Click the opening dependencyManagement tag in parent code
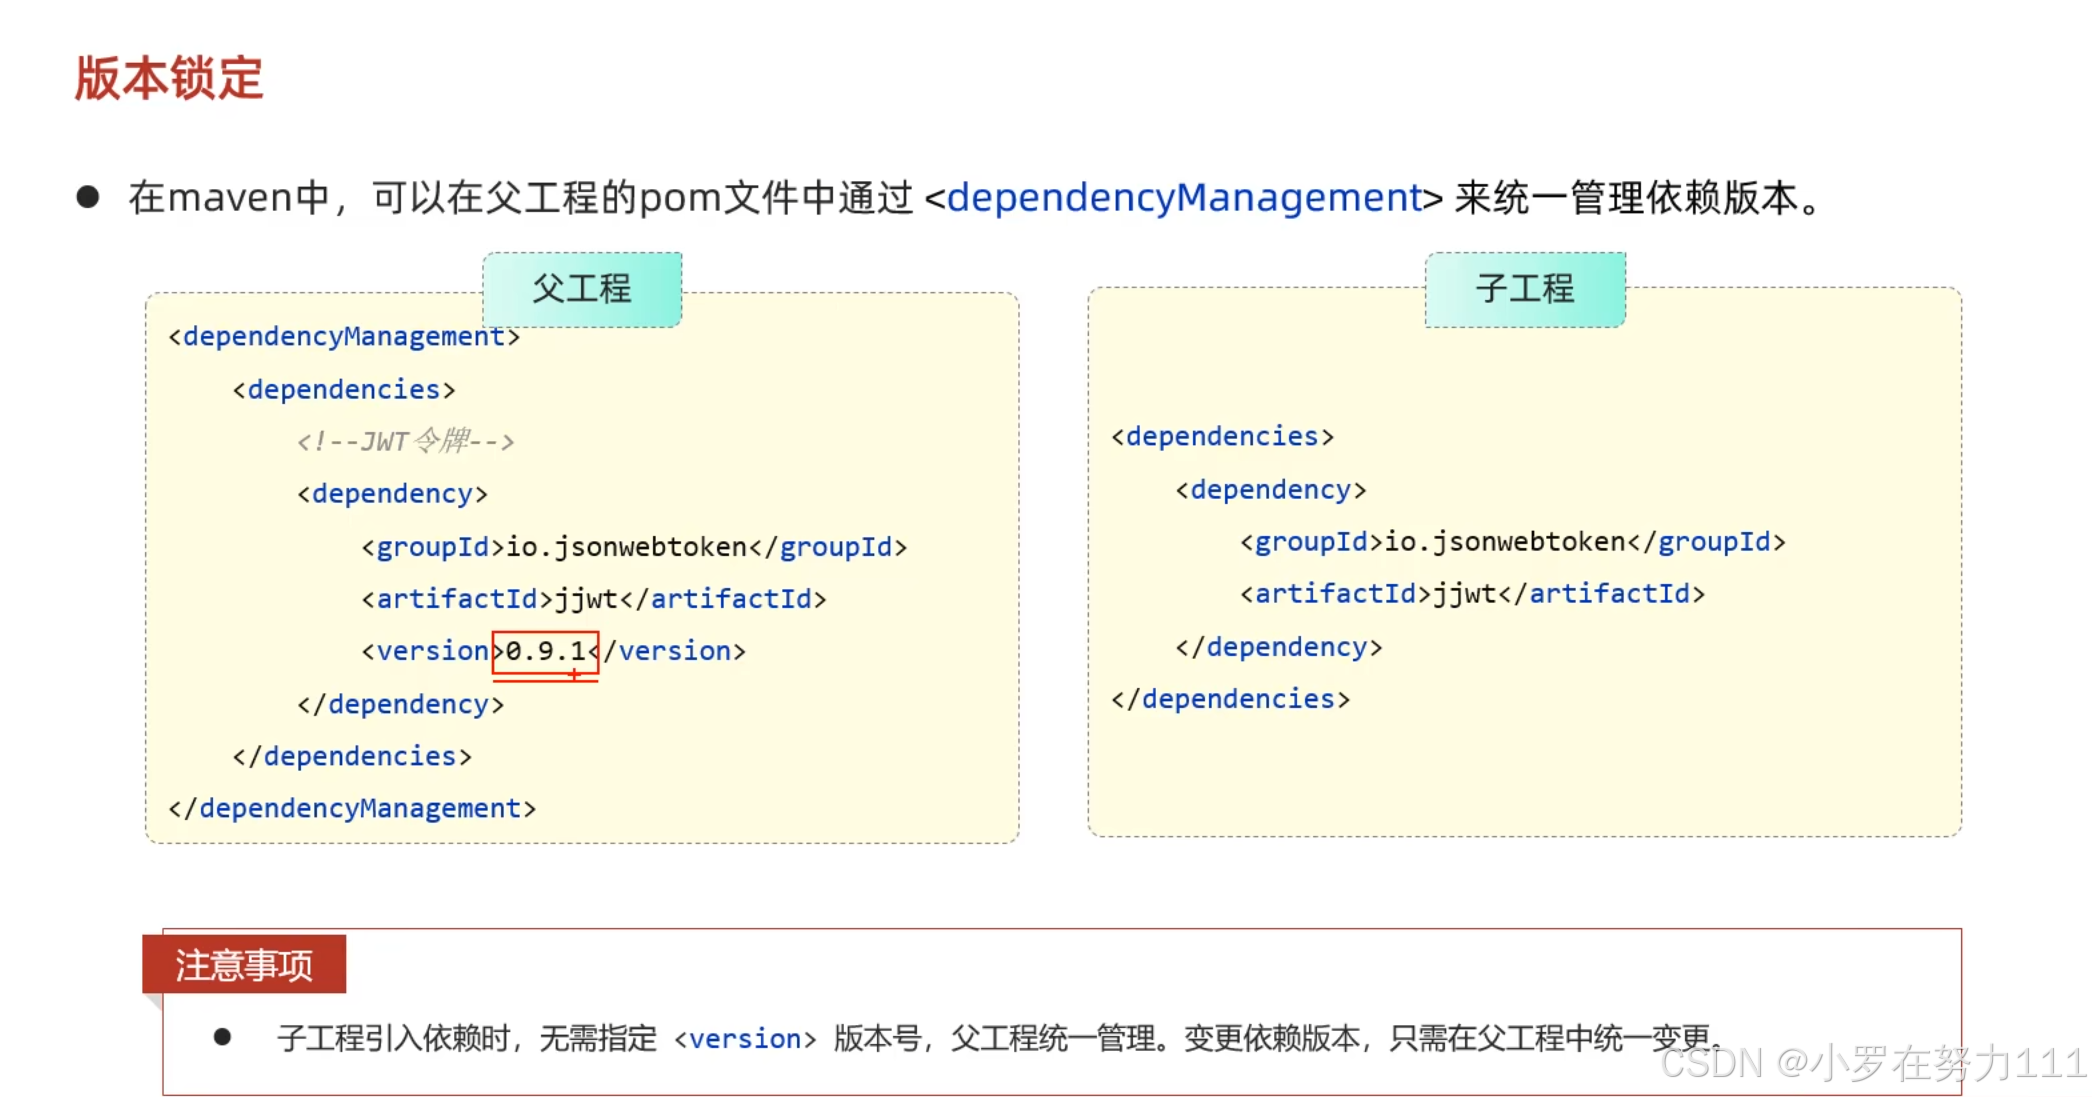 [x=344, y=337]
